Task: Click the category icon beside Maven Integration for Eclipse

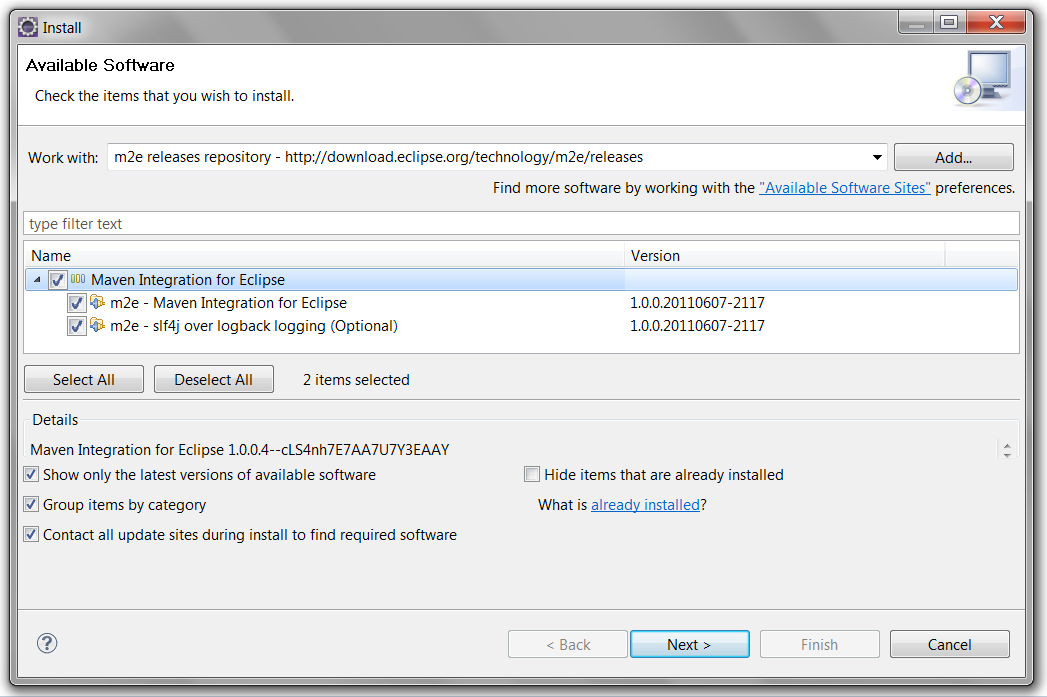Action: [x=76, y=279]
